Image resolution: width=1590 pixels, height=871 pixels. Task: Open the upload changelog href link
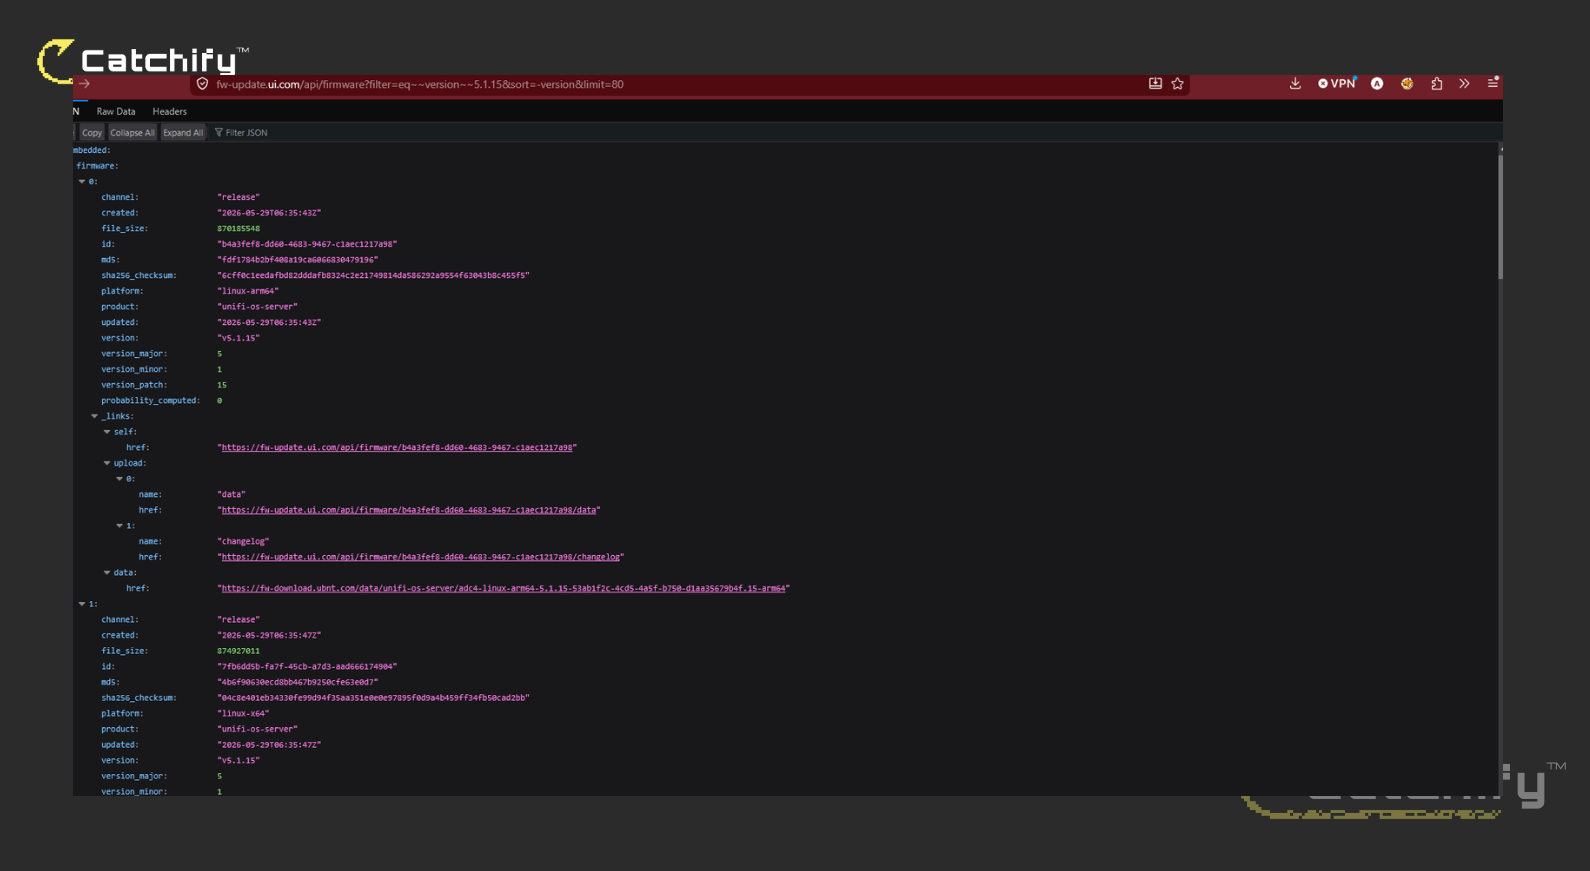pos(421,557)
